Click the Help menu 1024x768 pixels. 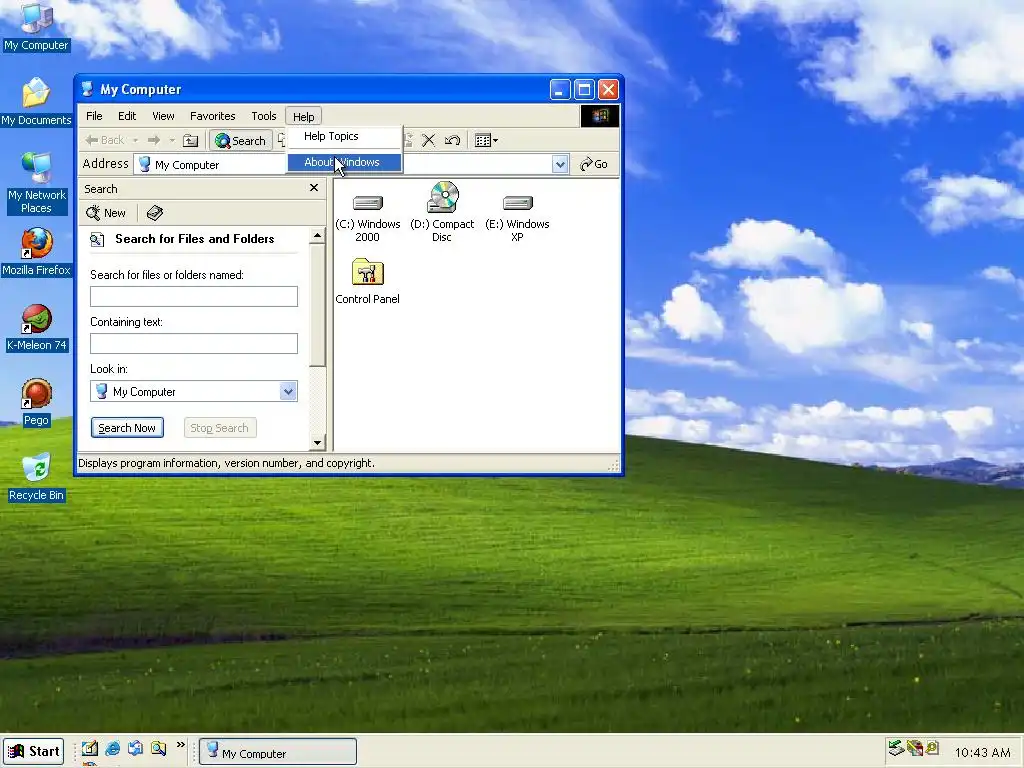pyautogui.click(x=304, y=116)
